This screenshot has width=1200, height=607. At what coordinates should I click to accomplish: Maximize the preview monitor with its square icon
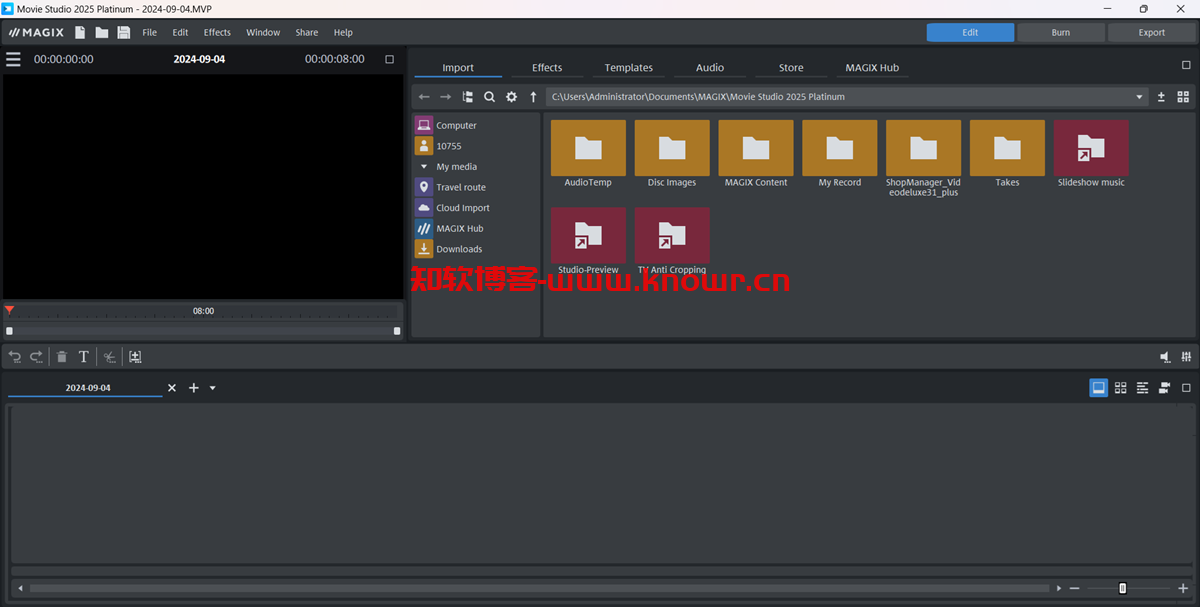pyautogui.click(x=390, y=59)
